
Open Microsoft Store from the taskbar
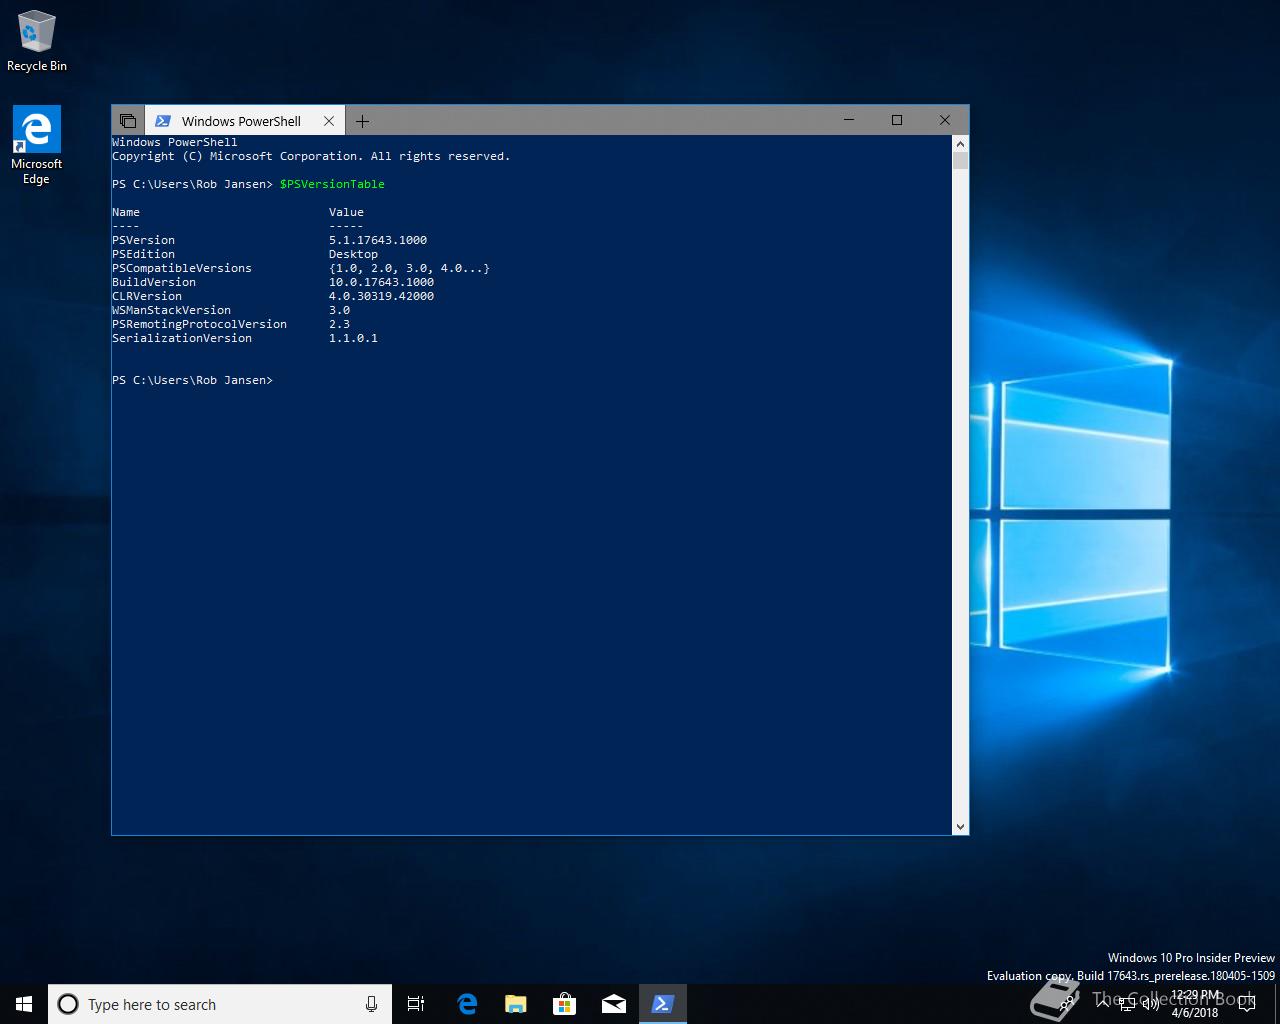(x=565, y=1004)
